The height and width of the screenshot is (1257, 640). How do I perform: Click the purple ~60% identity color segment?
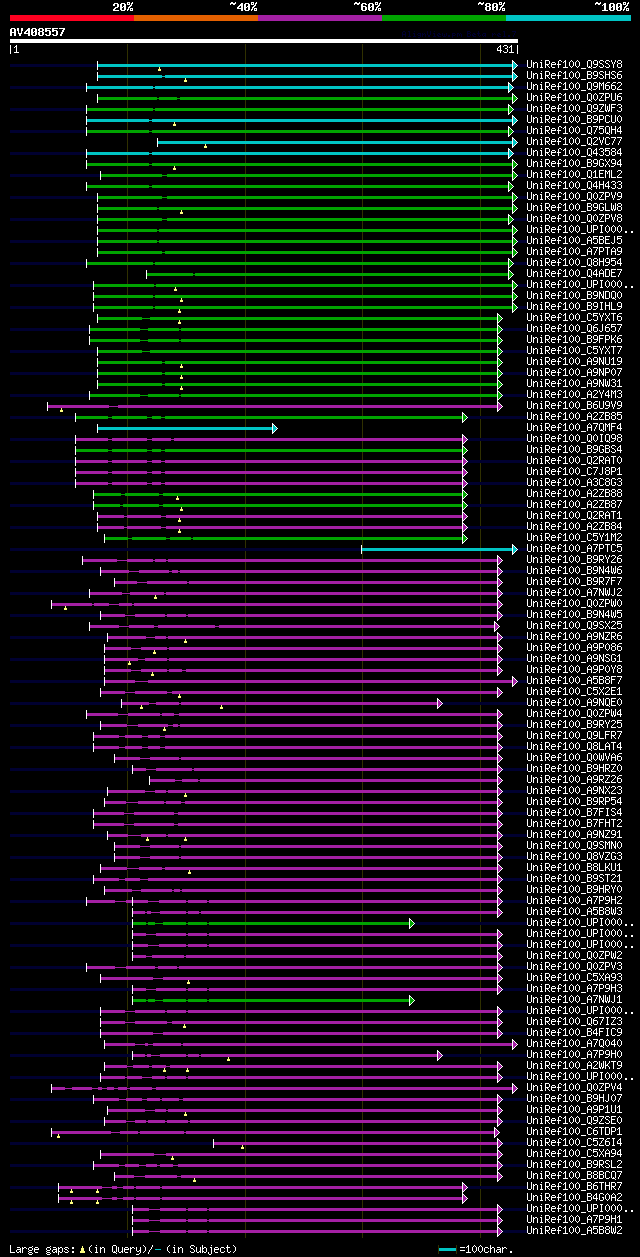[x=320, y=18]
